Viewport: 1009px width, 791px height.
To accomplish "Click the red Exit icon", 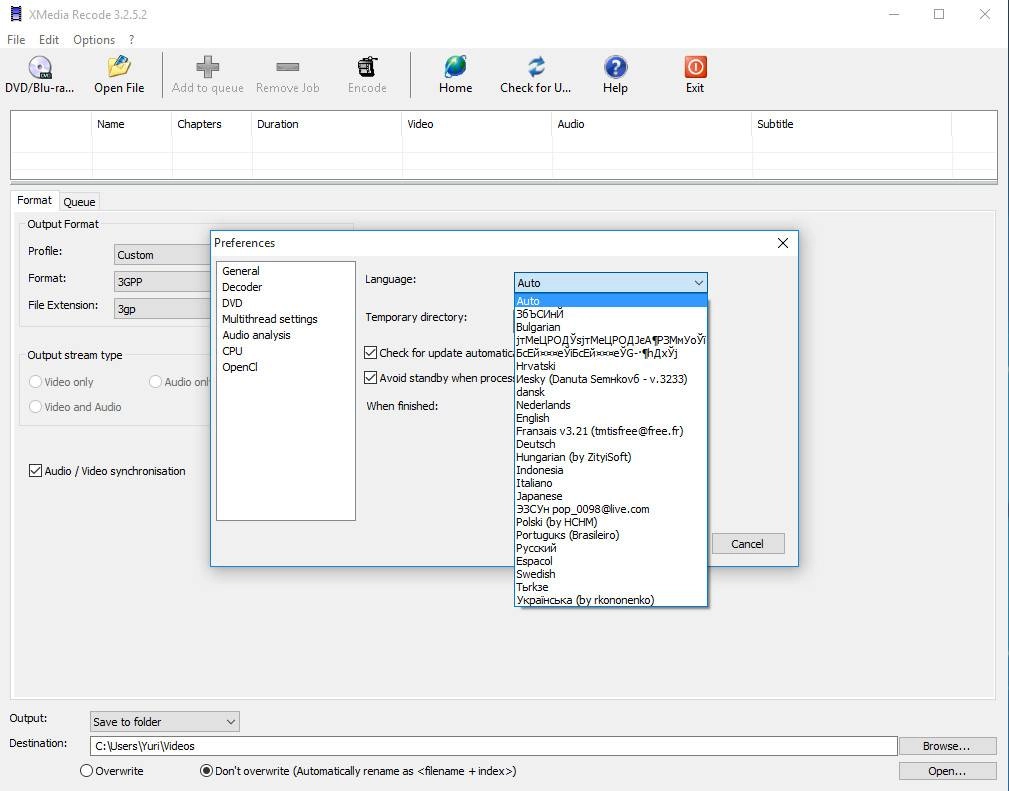I will pyautogui.click(x=695, y=68).
